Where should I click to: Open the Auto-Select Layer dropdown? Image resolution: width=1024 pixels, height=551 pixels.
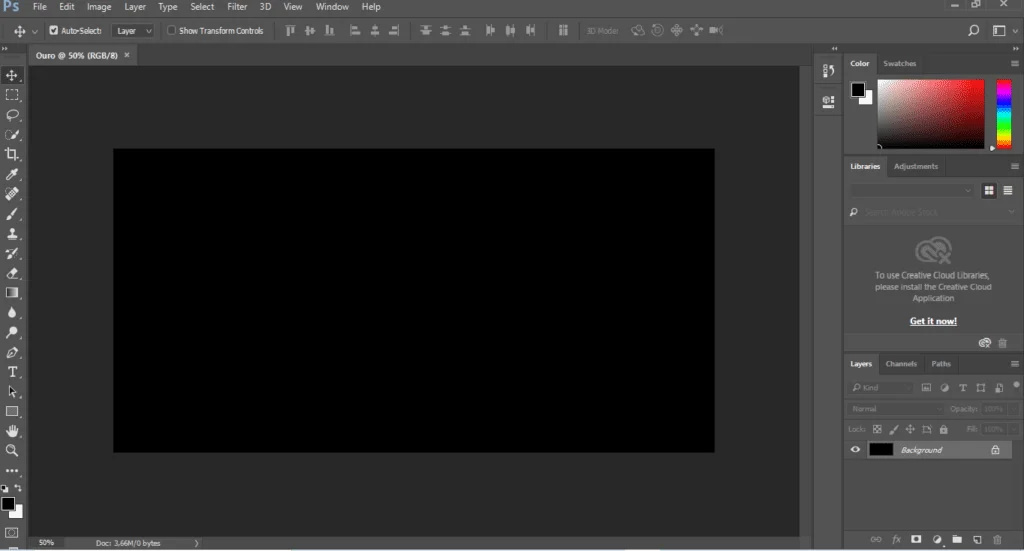[x=133, y=31]
